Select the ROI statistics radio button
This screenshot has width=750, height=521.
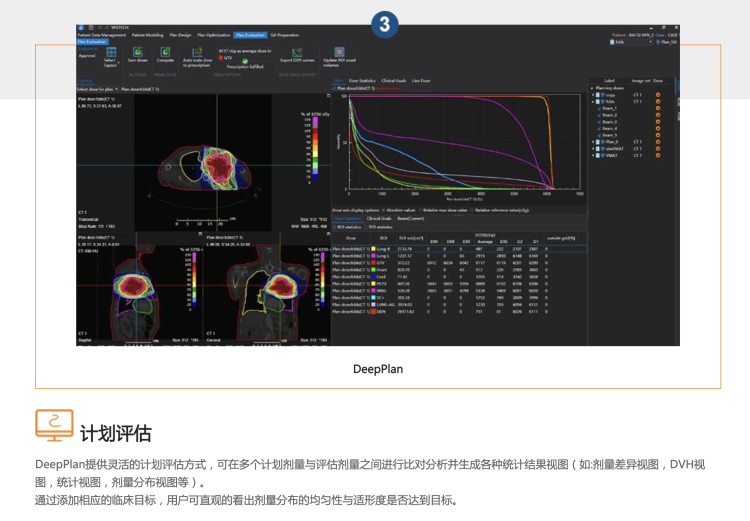(x=335, y=227)
